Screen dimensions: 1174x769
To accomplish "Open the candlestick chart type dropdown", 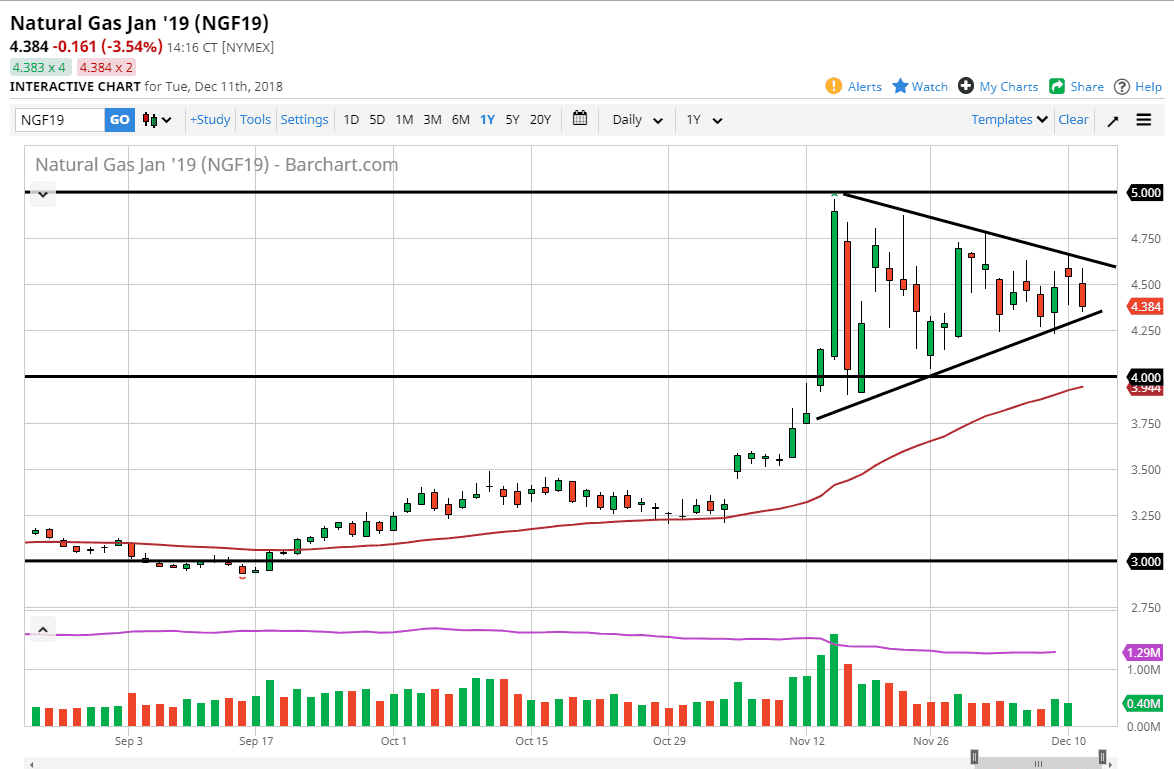I will pos(157,120).
